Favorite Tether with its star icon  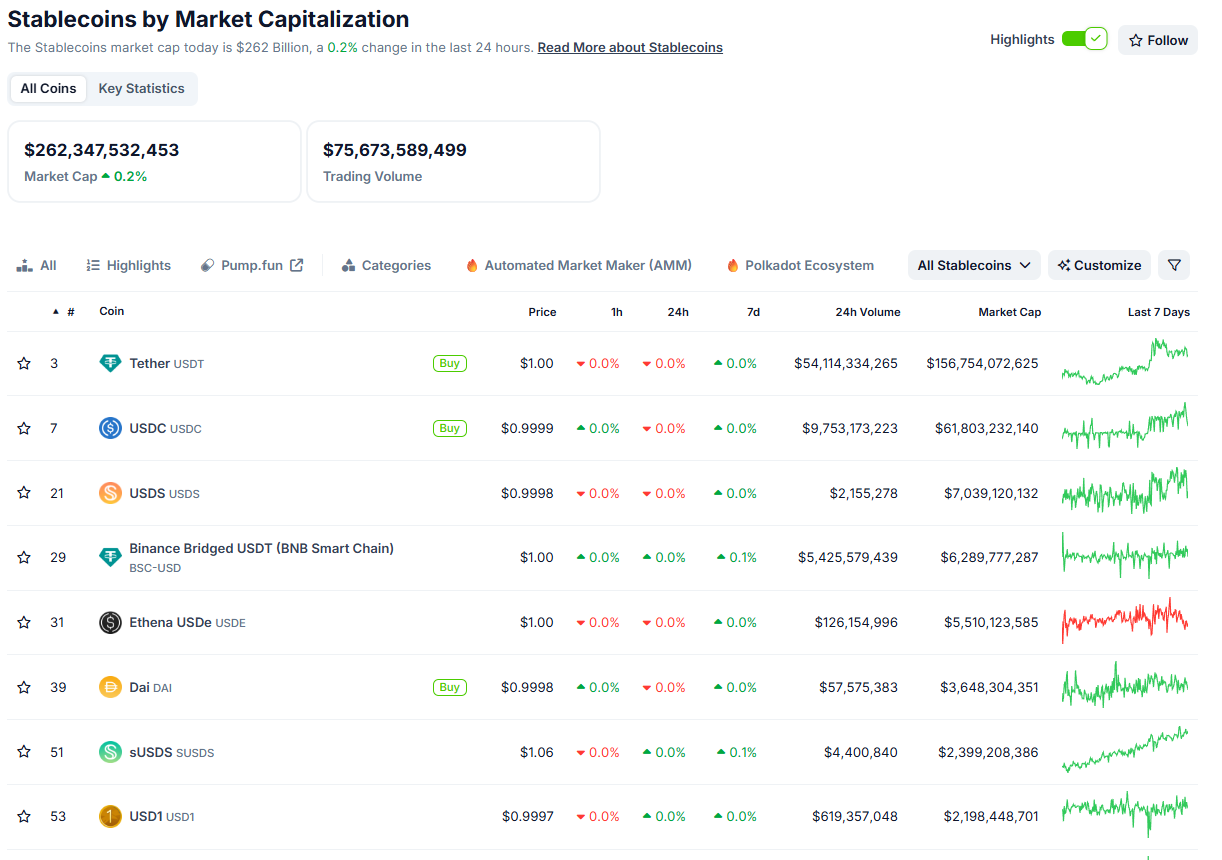(x=24, y=363)
